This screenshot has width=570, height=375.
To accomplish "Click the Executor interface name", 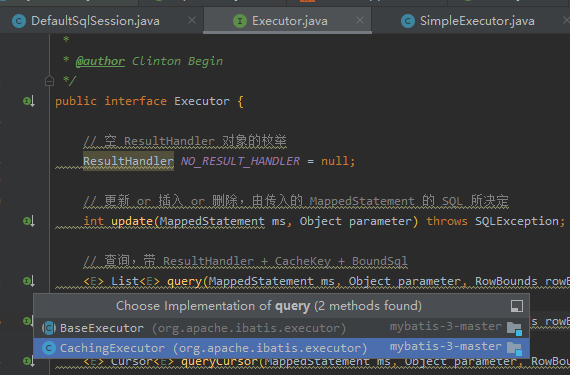I will click(x=202, y=101).
